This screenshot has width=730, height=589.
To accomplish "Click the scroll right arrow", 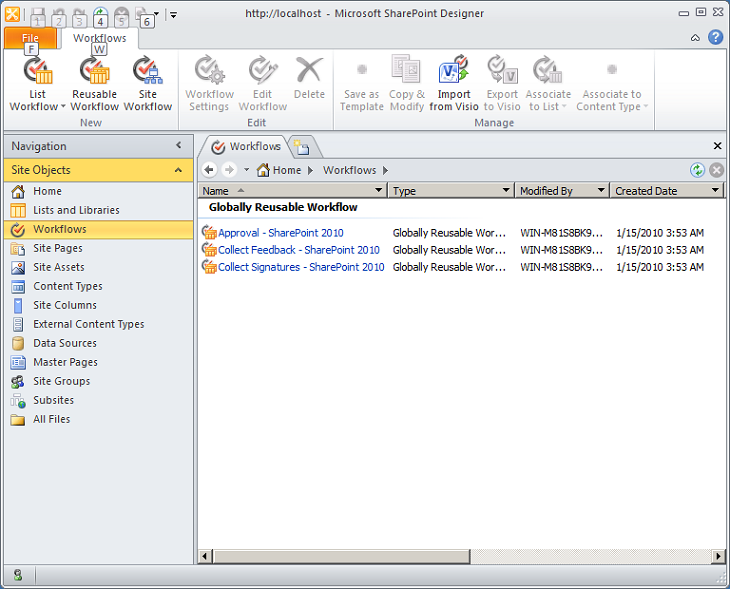I will click(718, 556).
